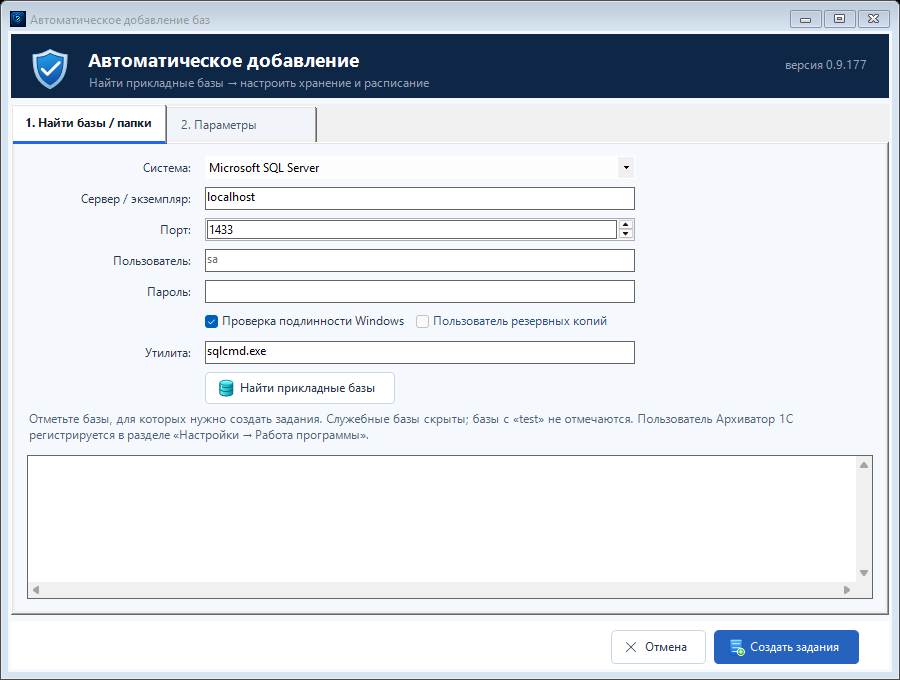Viewport: 900px width, 680px height.
Task: Click the app icon in the title bar
Action: (18, 19)
